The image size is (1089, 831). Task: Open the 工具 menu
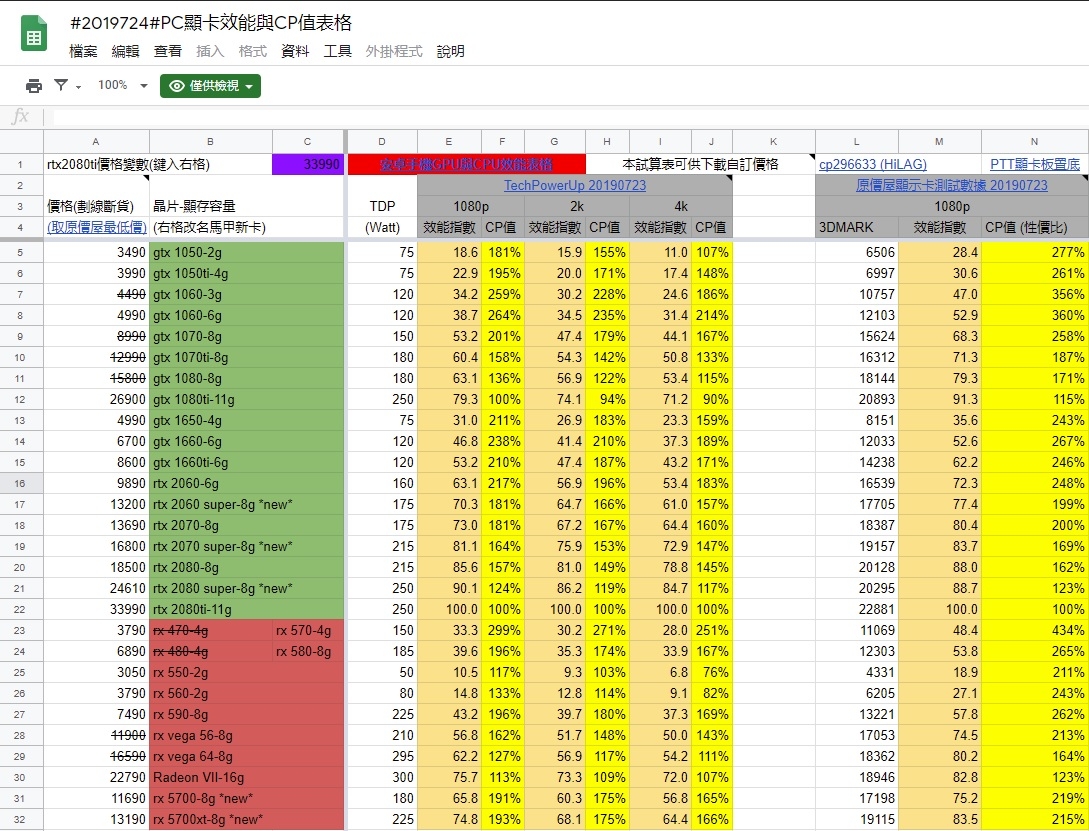[x=338, y=51]
